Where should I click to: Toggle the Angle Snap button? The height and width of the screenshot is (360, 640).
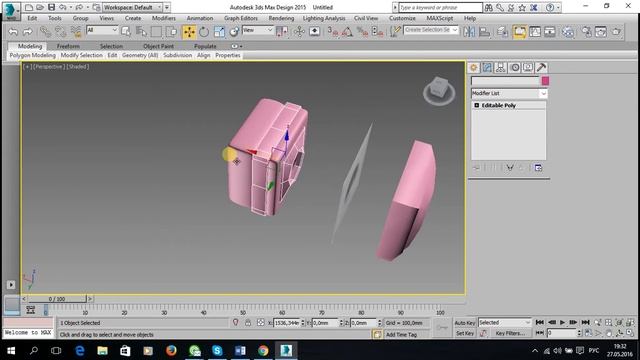pos(347,32)
